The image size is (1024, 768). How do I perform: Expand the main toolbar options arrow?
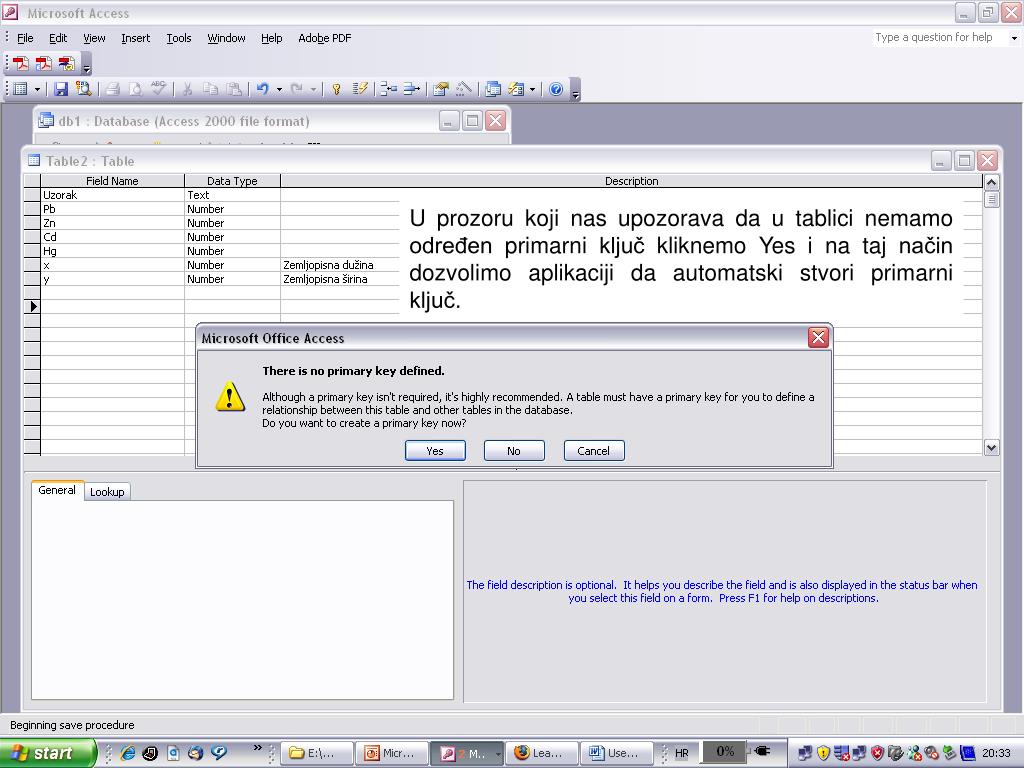[575, 89]
